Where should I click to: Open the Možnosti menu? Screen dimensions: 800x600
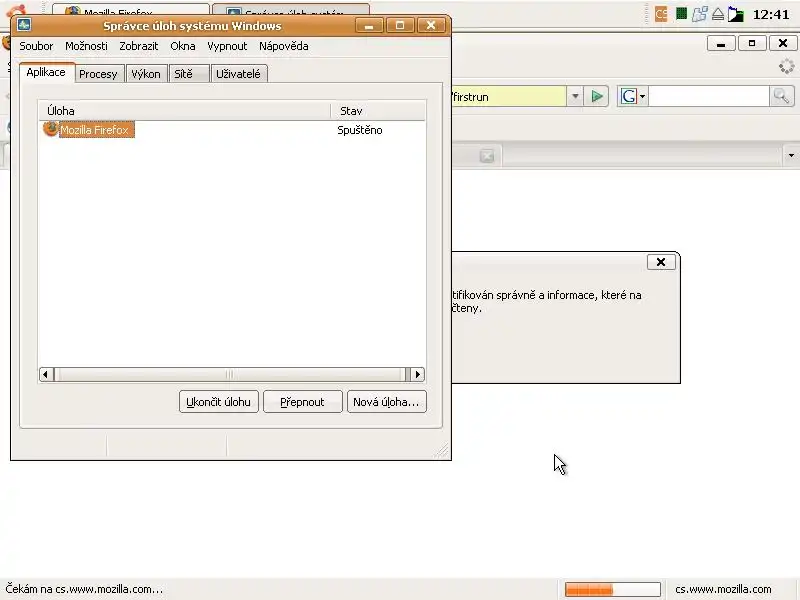[x=86, y=46]
